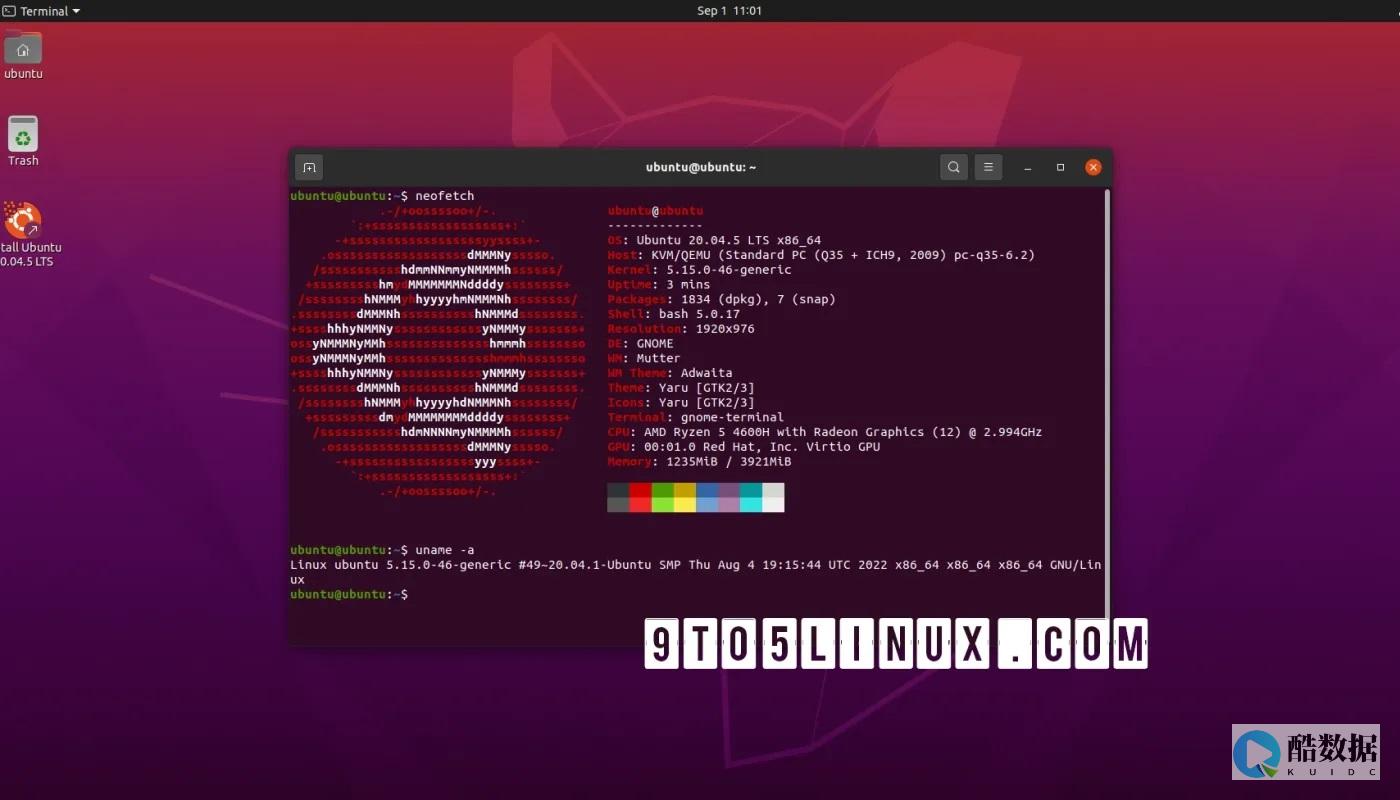Image resolution: width=1400 pixels, height=800 pixels.
Task: Click the 'Shell: bash 5.0.17' line
Action: click(673, 314)
